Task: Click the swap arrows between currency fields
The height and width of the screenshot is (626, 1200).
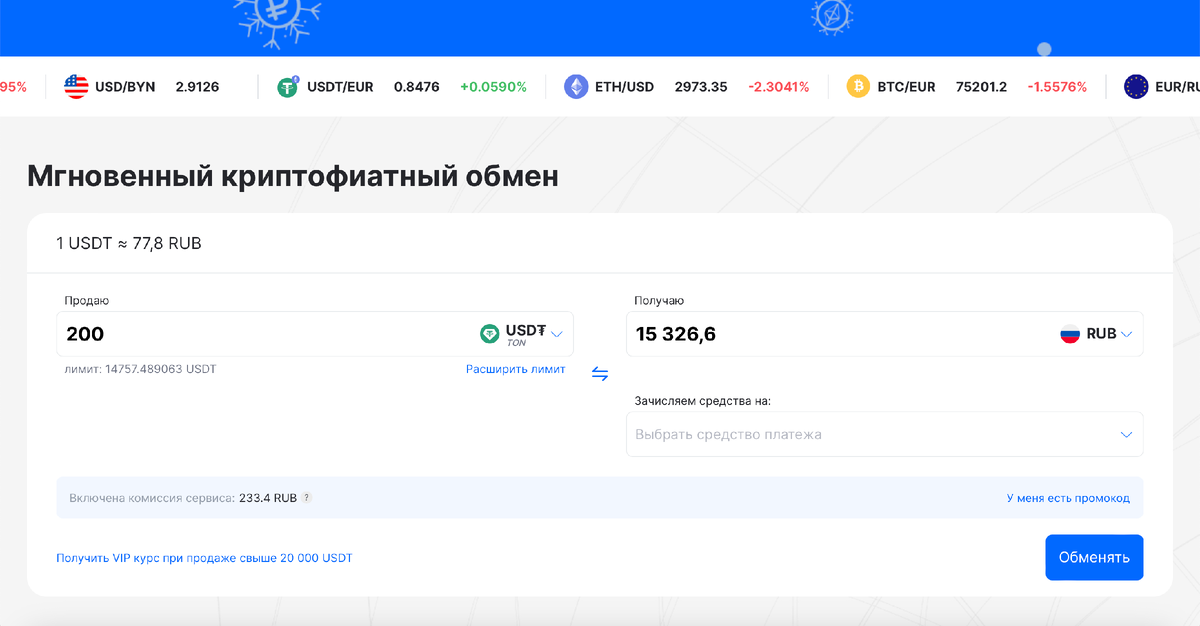Action: pos(600,373)
